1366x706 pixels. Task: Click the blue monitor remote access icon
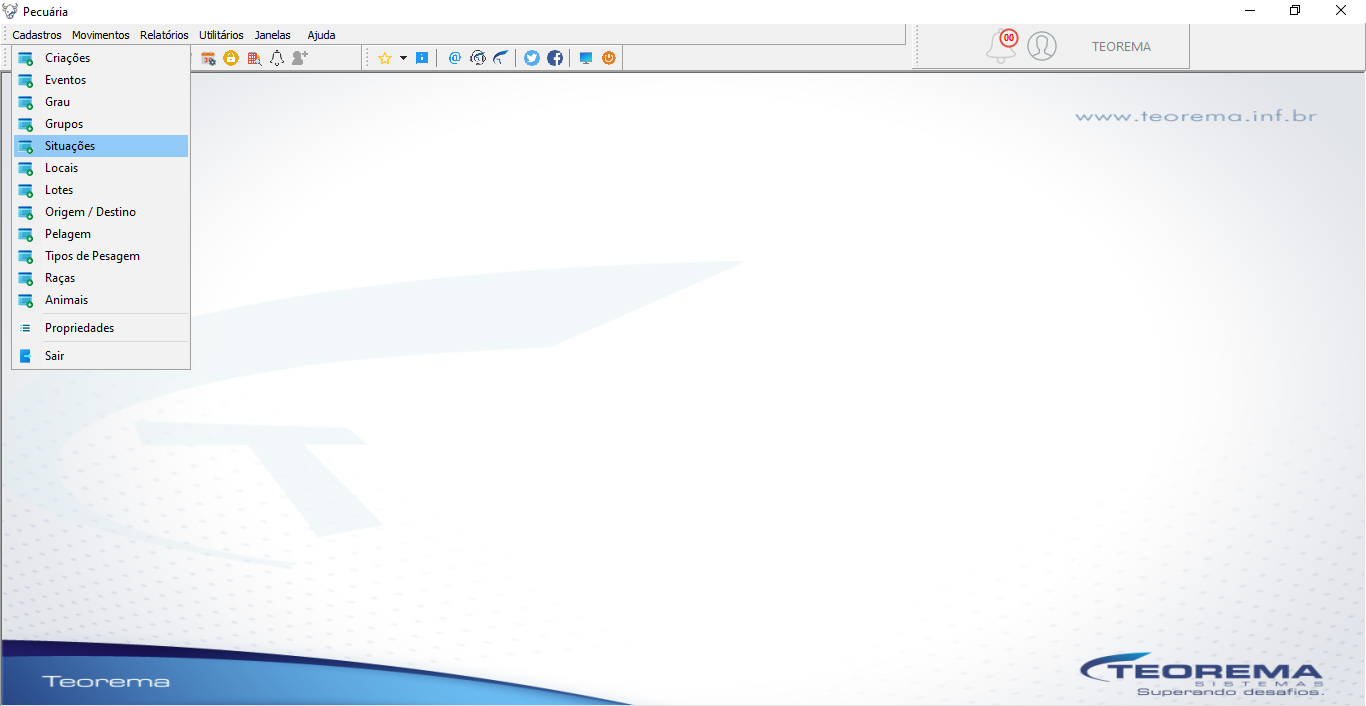click(x=586, y=58)
